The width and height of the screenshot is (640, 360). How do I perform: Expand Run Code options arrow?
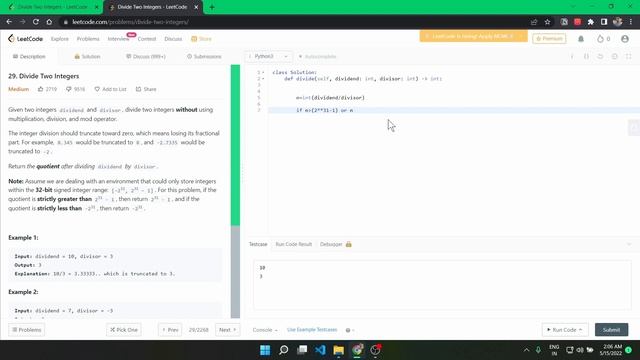[580, 330]
